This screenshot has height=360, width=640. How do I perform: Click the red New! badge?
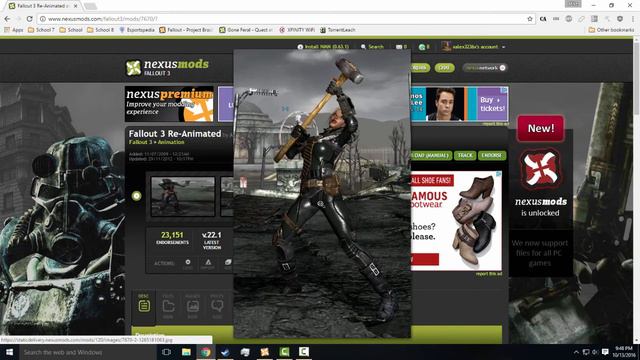pos(540,129)
